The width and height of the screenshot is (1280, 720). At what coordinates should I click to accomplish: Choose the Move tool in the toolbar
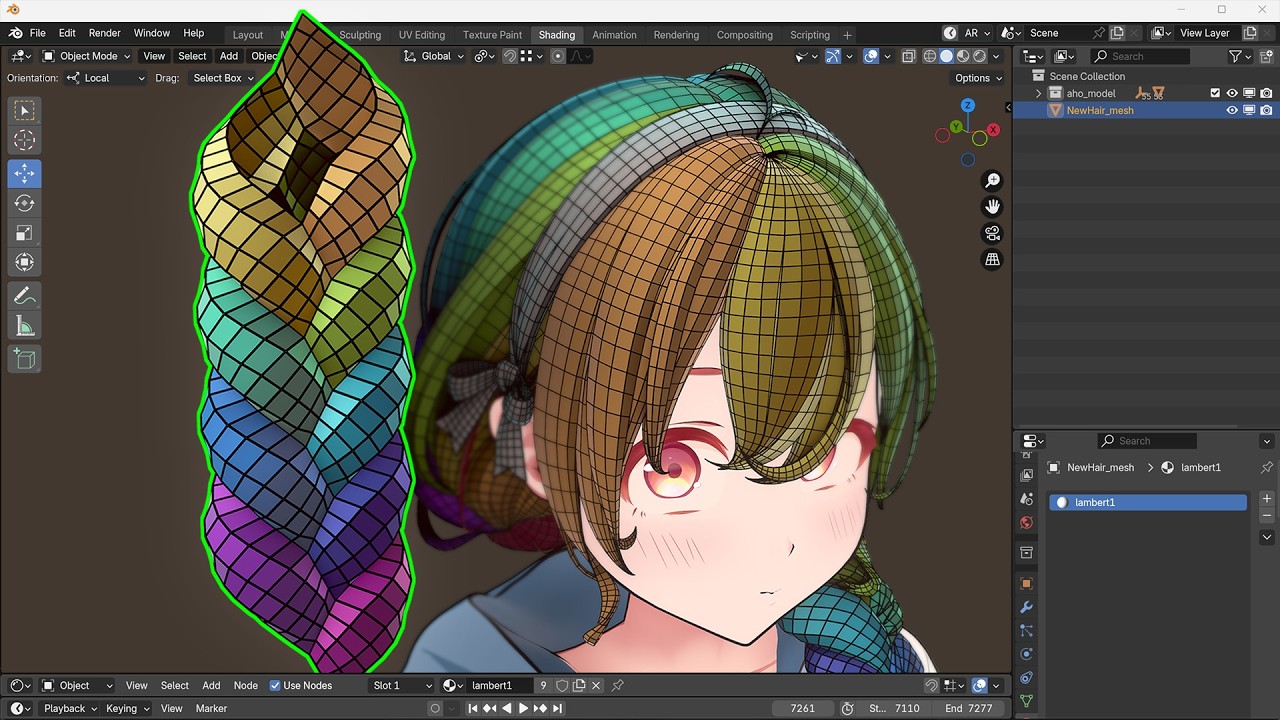[25, 173]
